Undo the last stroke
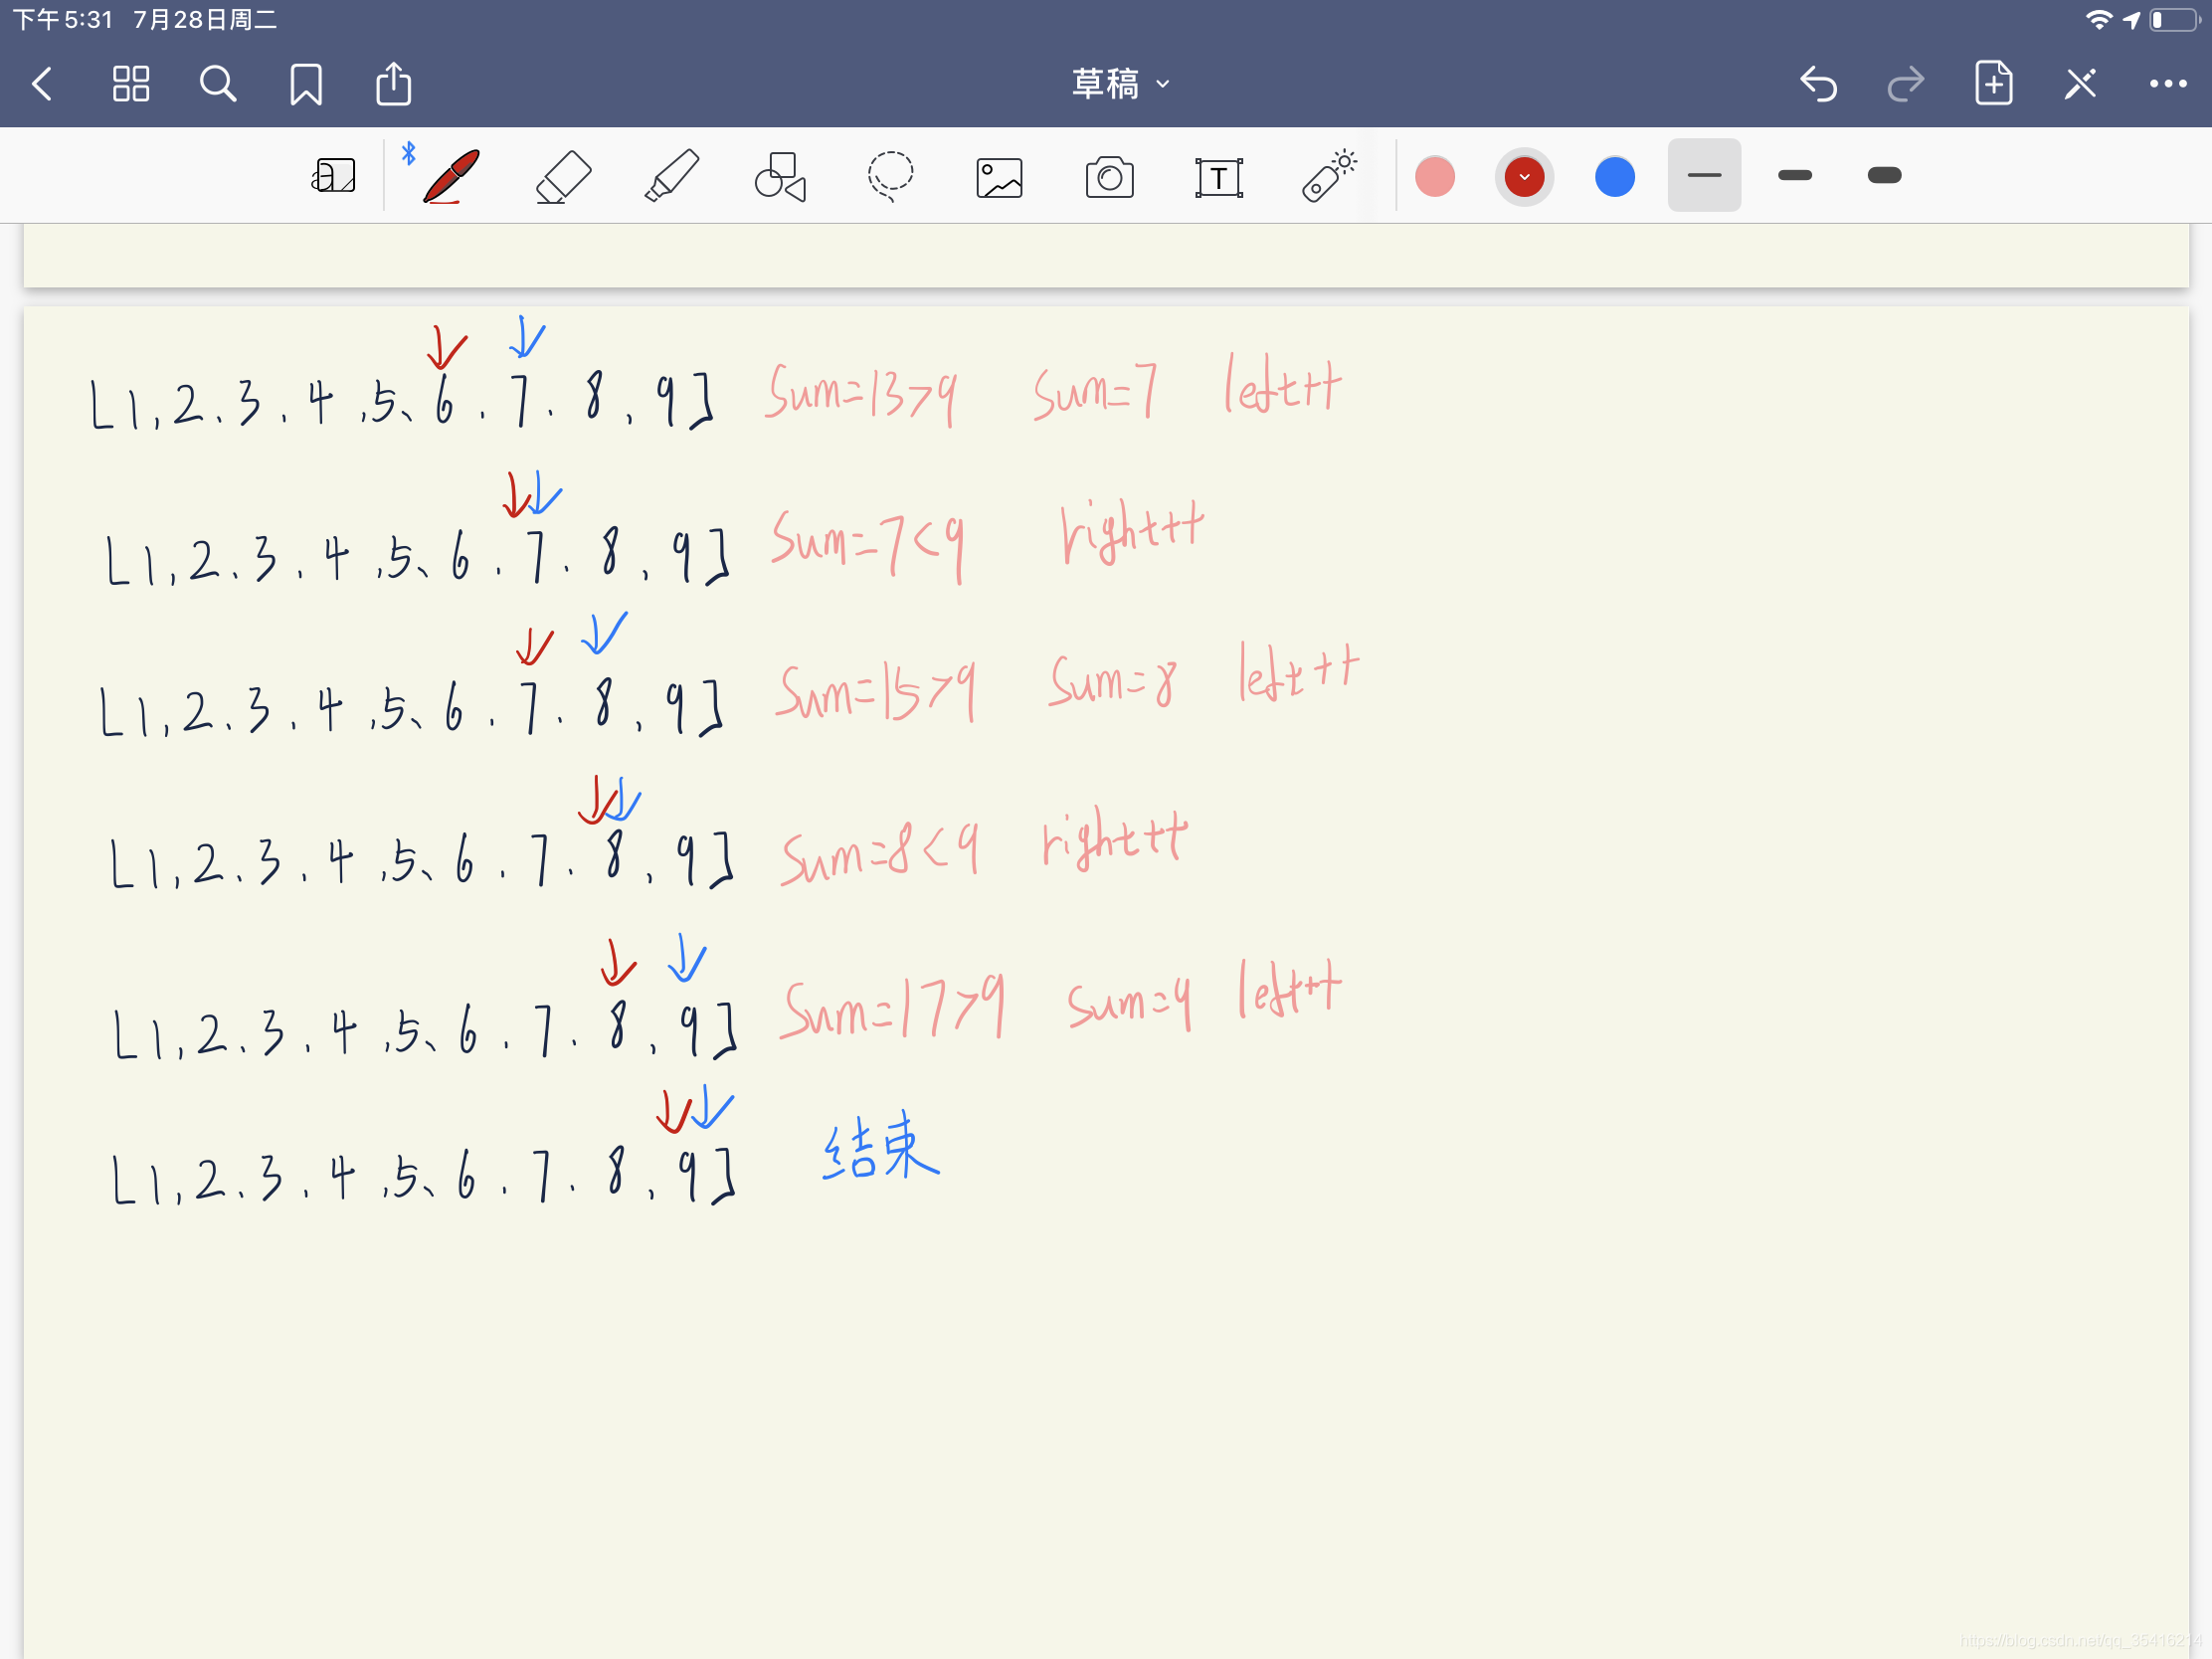The height and width of the screenshot is (1659, 2212). (1818, 84)
